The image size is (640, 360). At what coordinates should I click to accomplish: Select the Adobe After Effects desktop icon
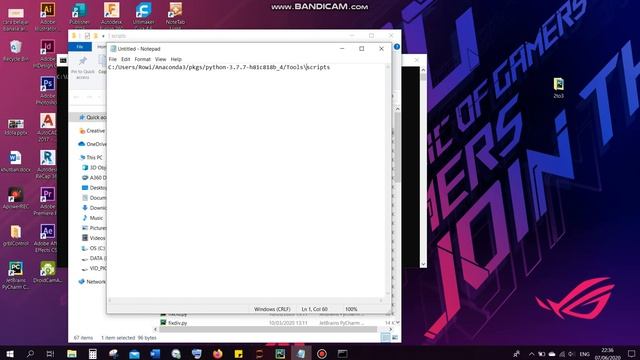(x=47, y=238)
